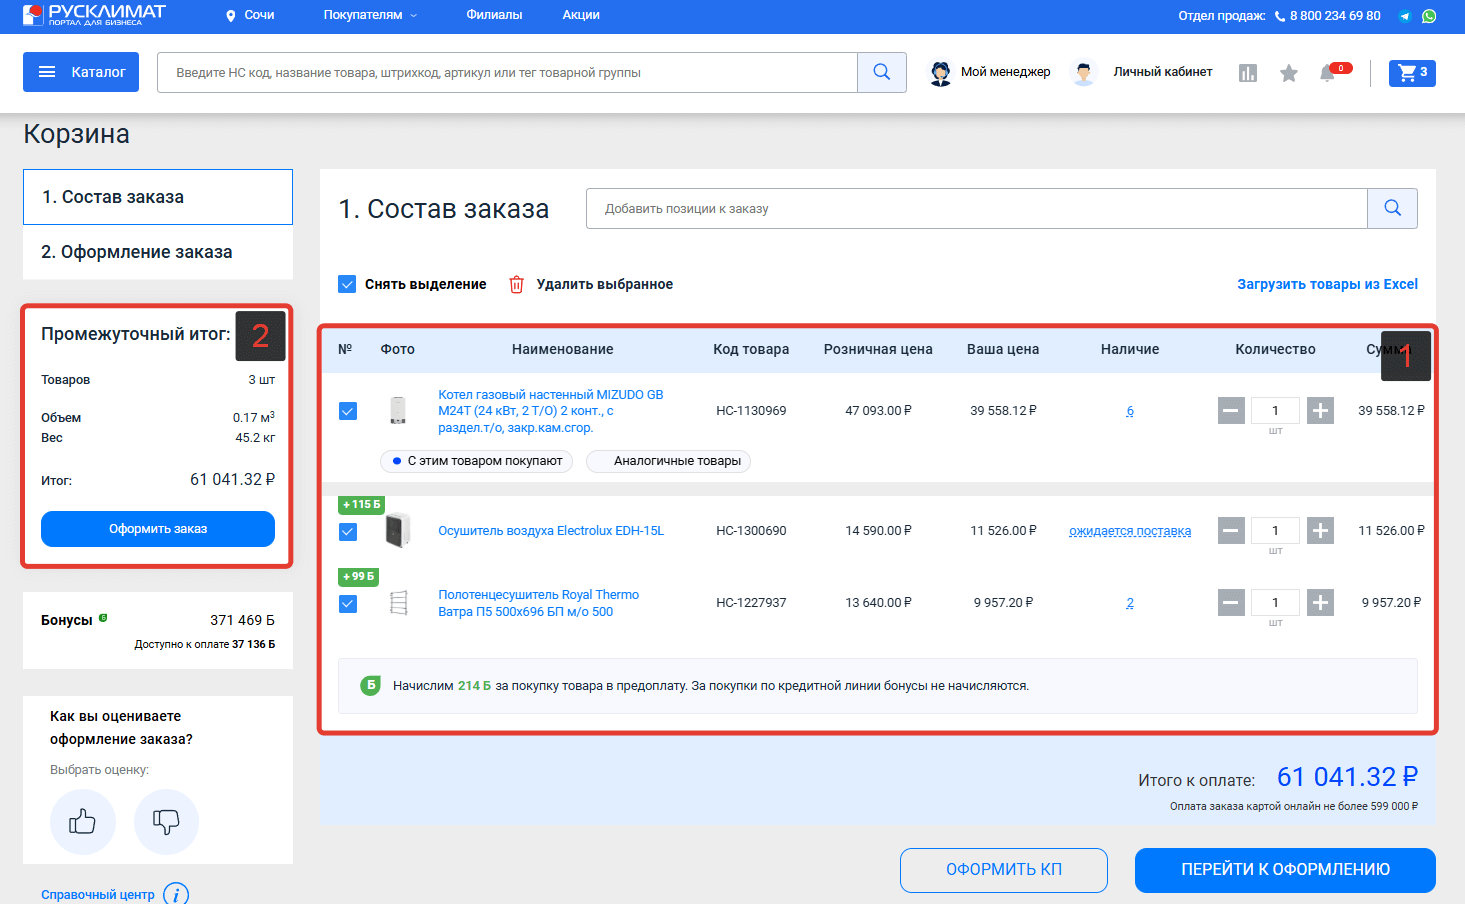The image size is (1465, 904).
Task: Focus the Добавить позиции к заказу field
Action: tap(977, 208)
